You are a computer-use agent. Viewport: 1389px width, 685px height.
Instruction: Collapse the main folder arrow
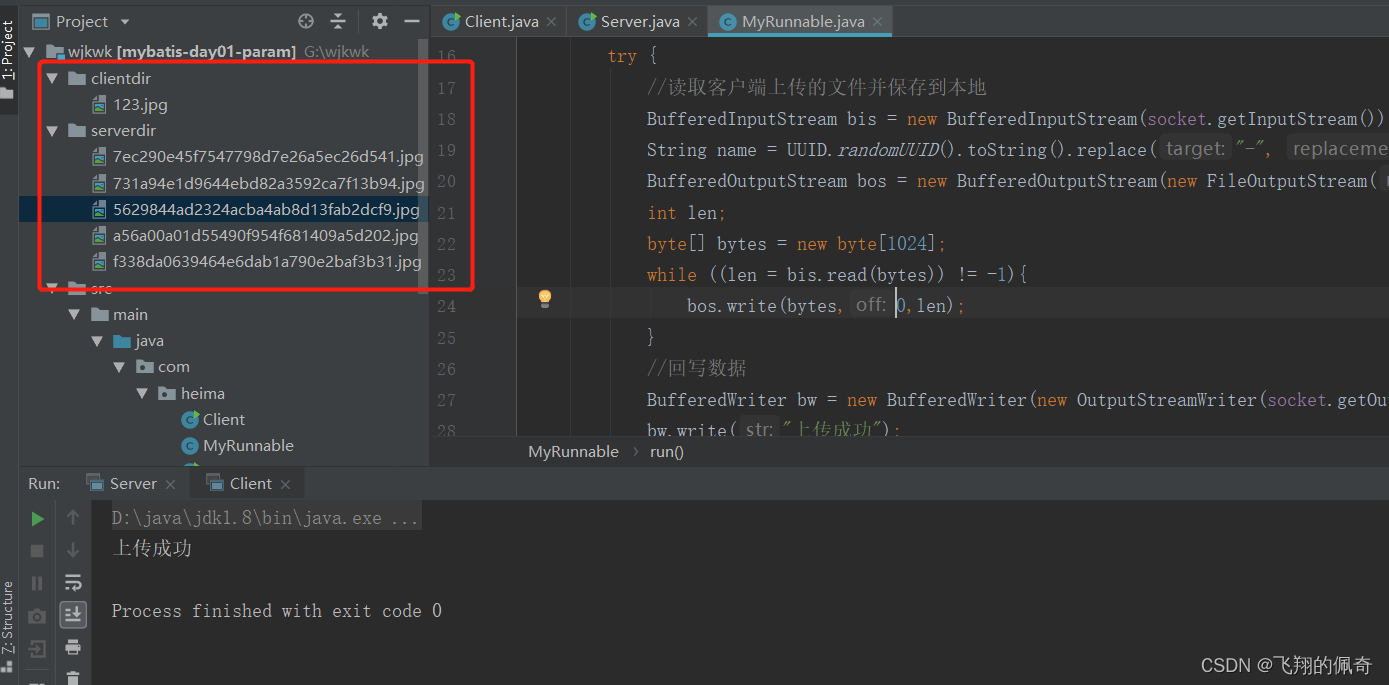[75, 314]
